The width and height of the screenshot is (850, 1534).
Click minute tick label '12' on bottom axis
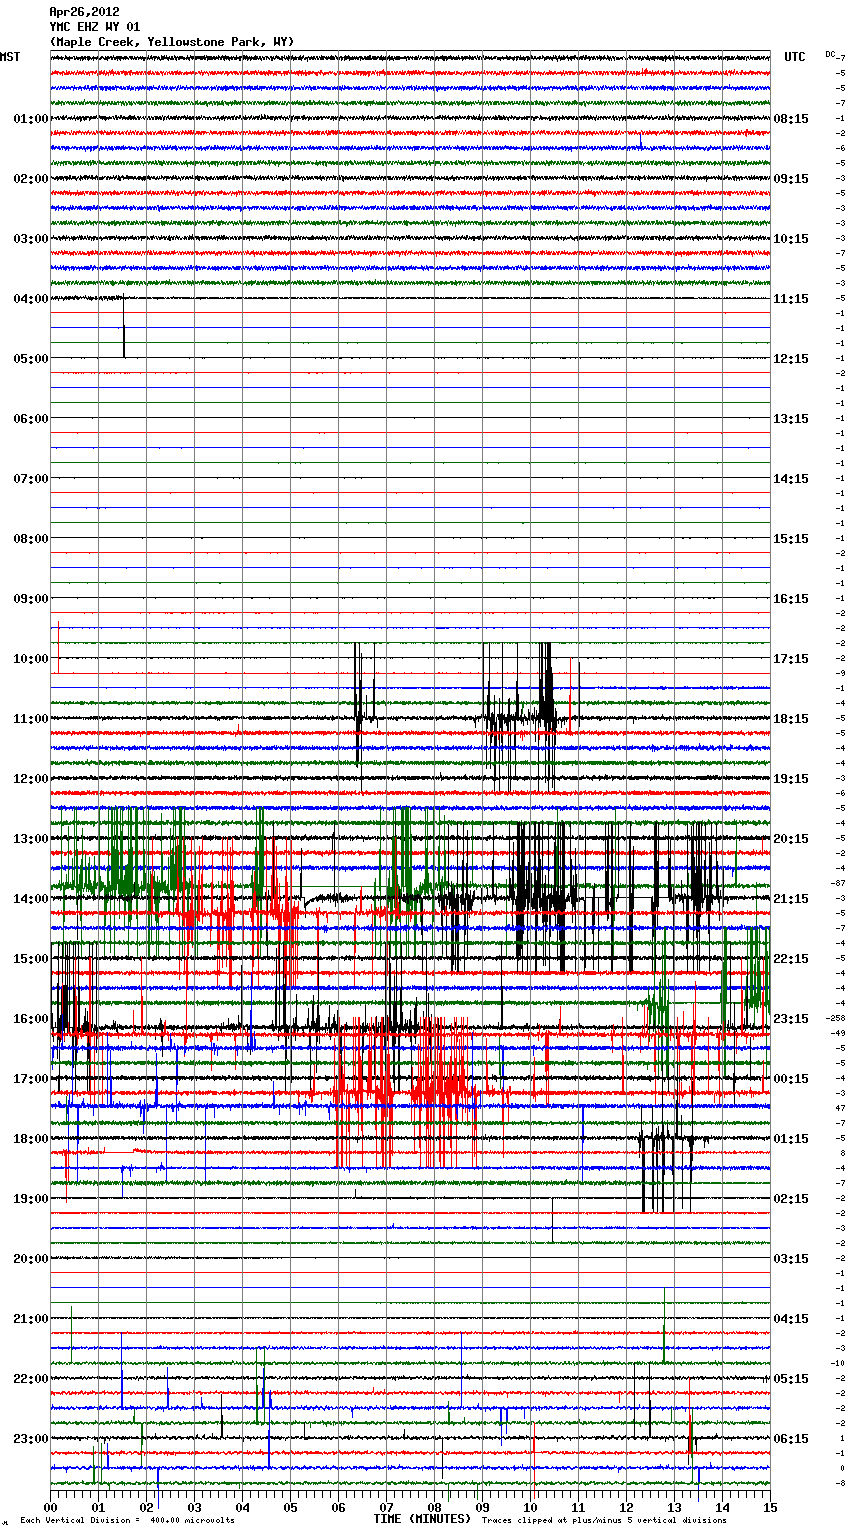coord(627,1507)
